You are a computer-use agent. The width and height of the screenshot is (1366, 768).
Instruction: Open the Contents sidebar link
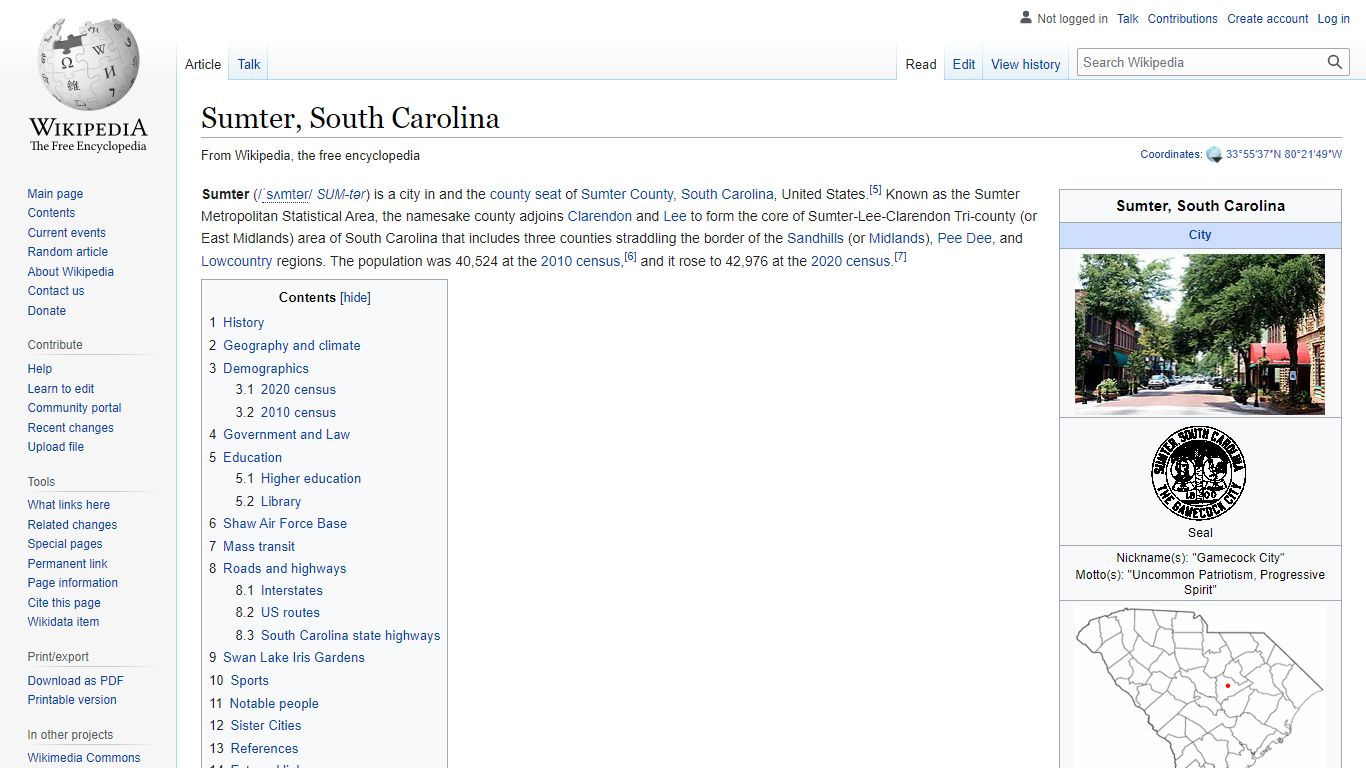(51, 213)
